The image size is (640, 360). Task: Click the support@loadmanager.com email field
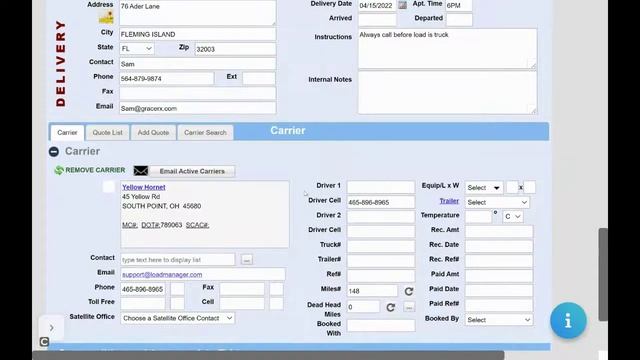[203, 275]
